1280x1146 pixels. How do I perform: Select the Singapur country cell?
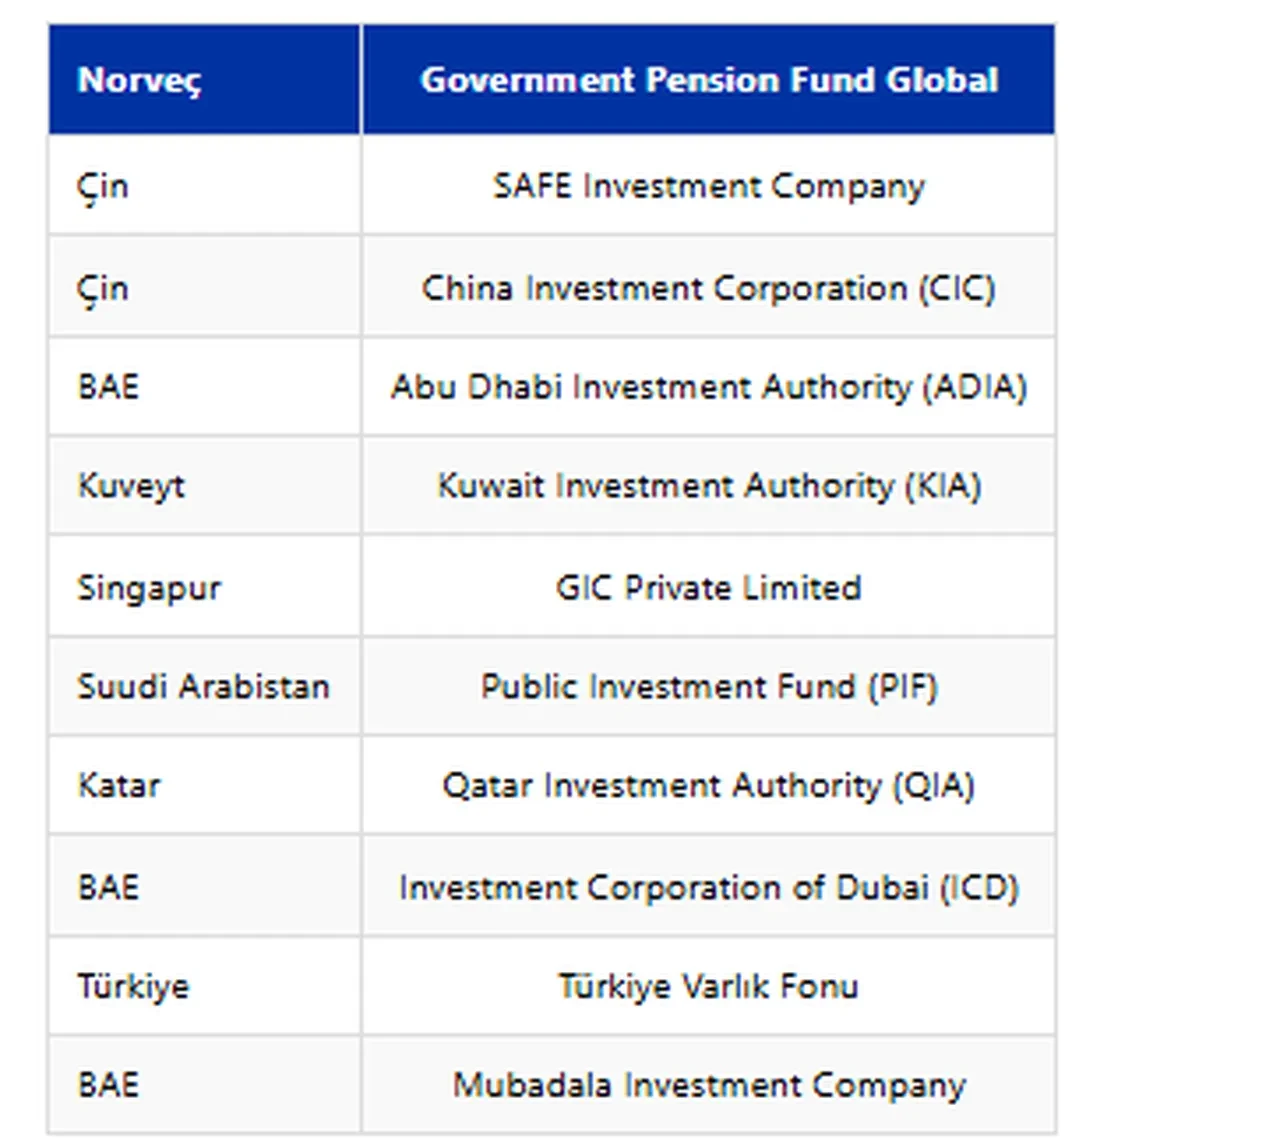pyautogui.click(x=149, y=587)
